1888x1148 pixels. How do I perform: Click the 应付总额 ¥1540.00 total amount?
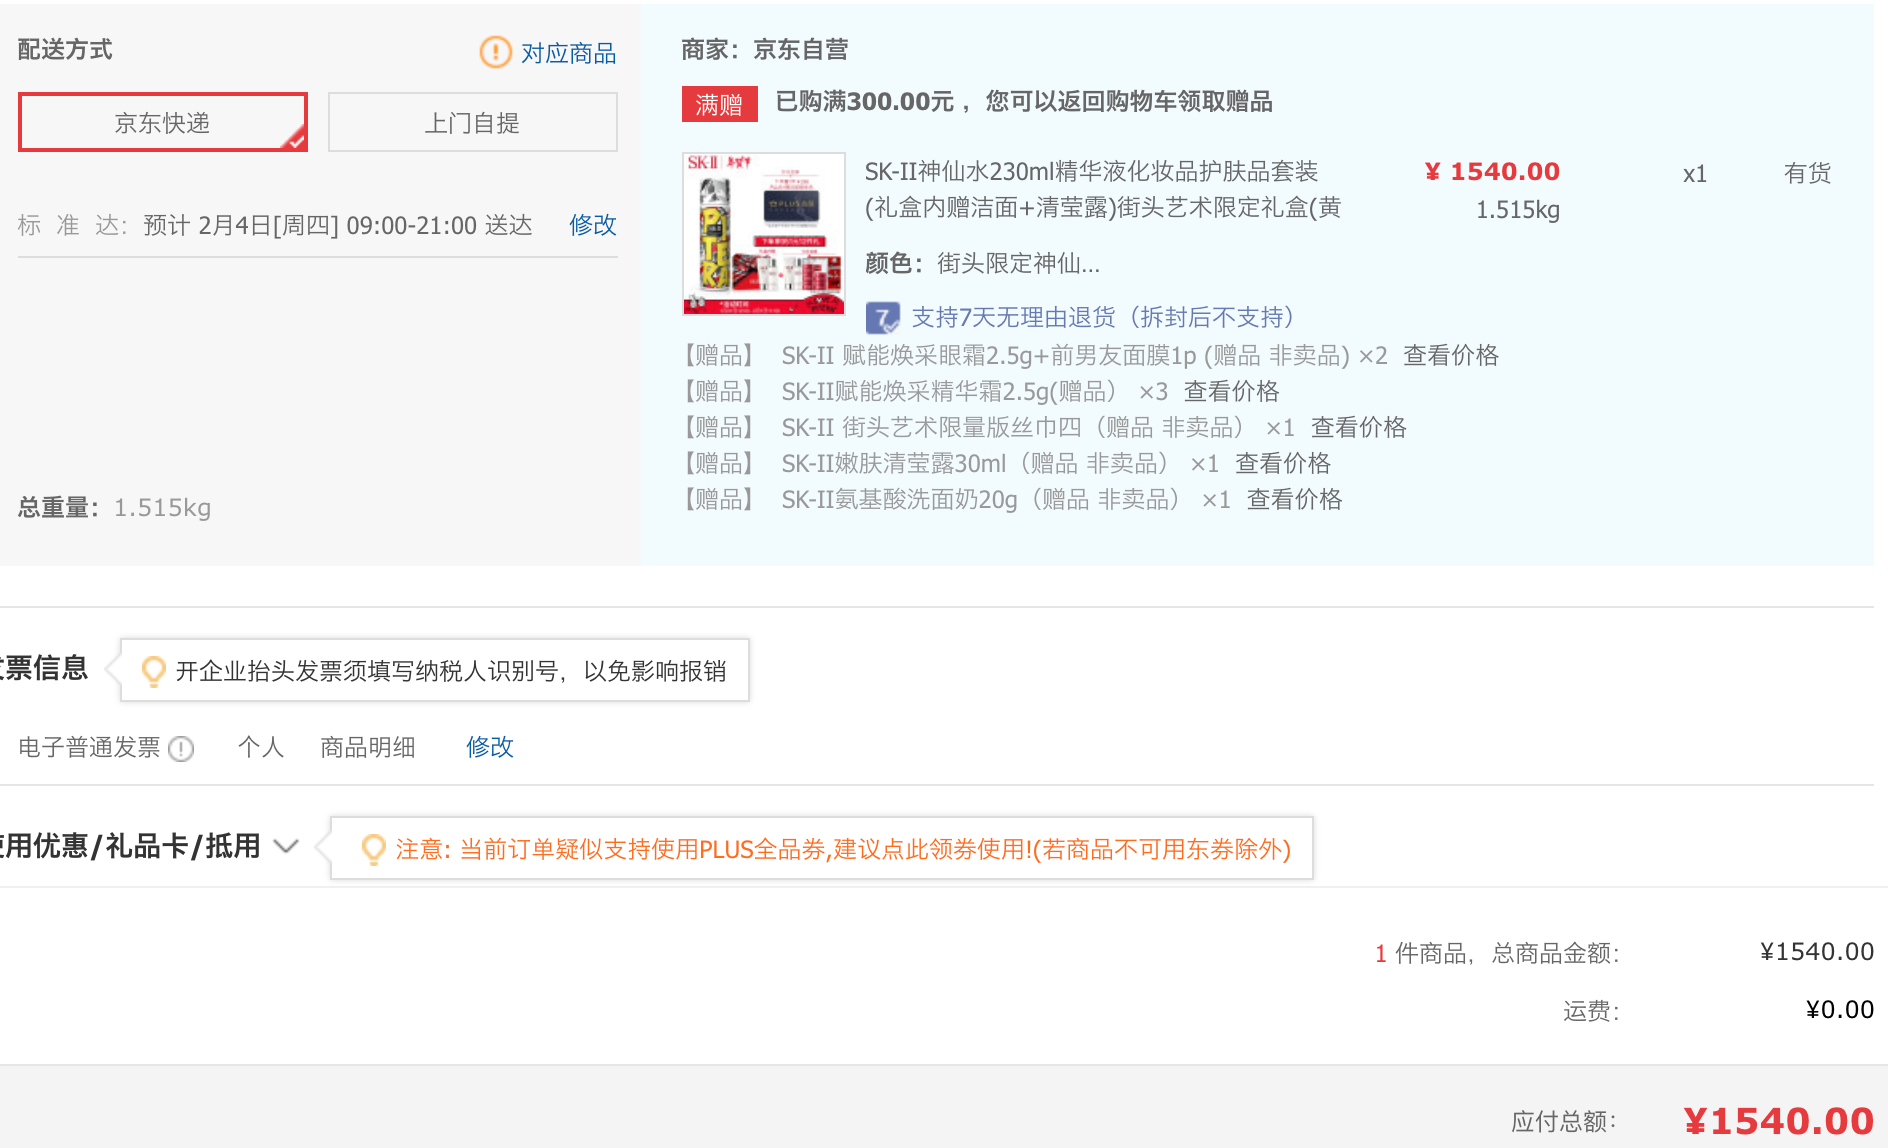tap(1779, 1121)
